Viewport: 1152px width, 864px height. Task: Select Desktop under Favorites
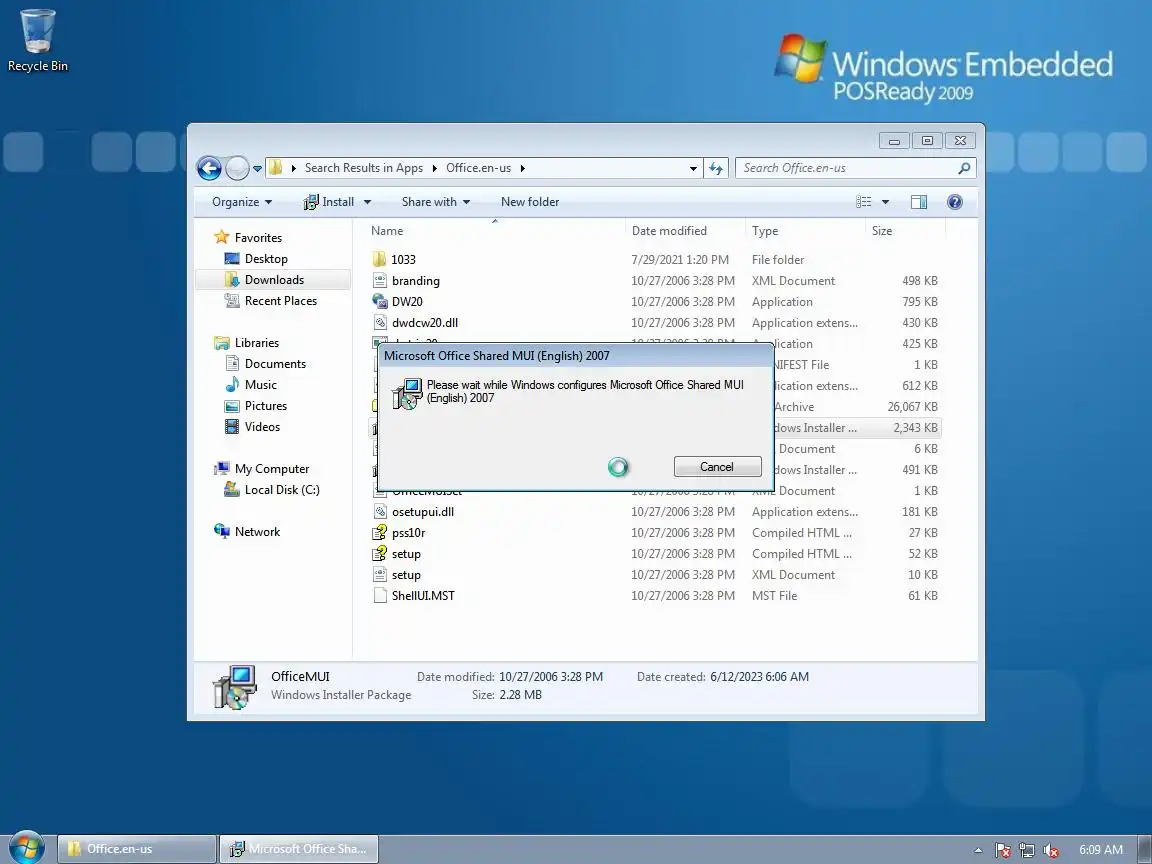pyautogui.click(x=266, y=259)
